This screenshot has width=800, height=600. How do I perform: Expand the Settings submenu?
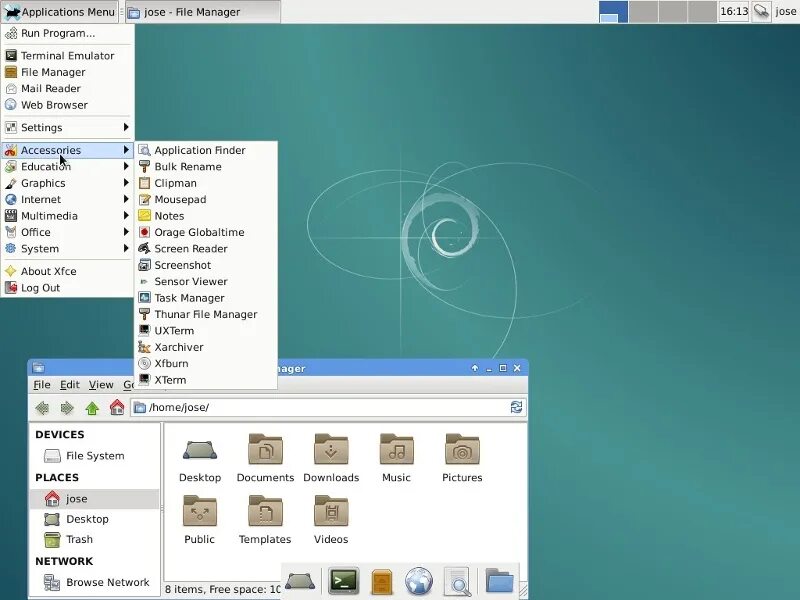[x=67, y=127]
